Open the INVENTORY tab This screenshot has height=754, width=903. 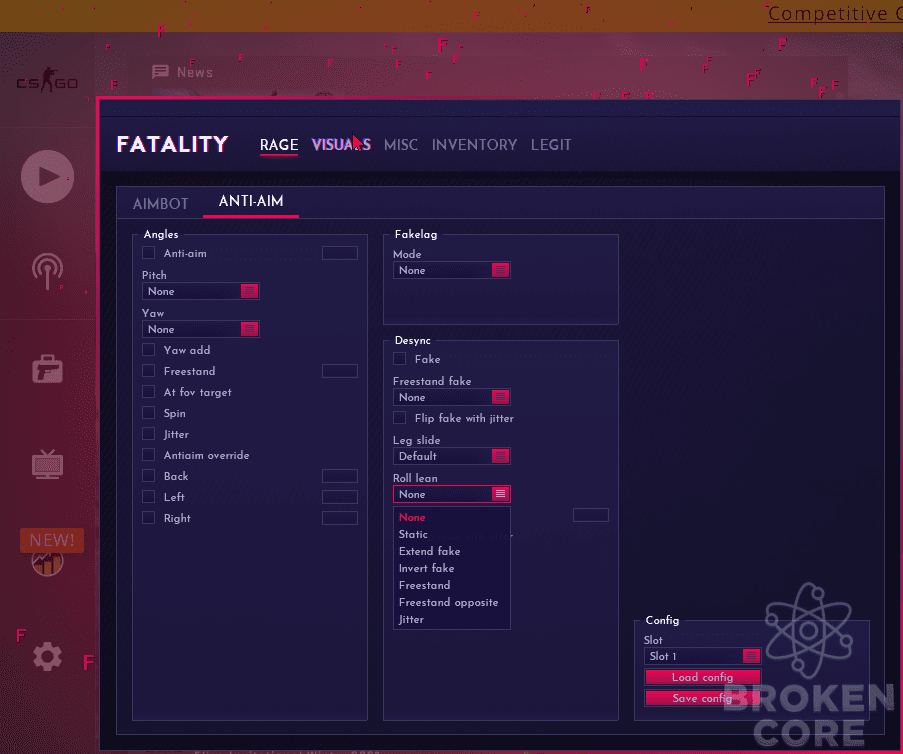coord(475,145)
